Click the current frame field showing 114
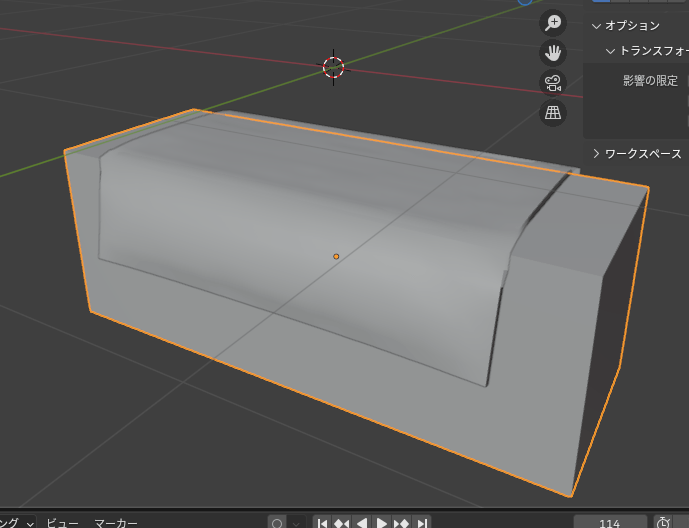The width and height of the screenshot is (689, 528). pyautogui.click(x=610, y=522)
